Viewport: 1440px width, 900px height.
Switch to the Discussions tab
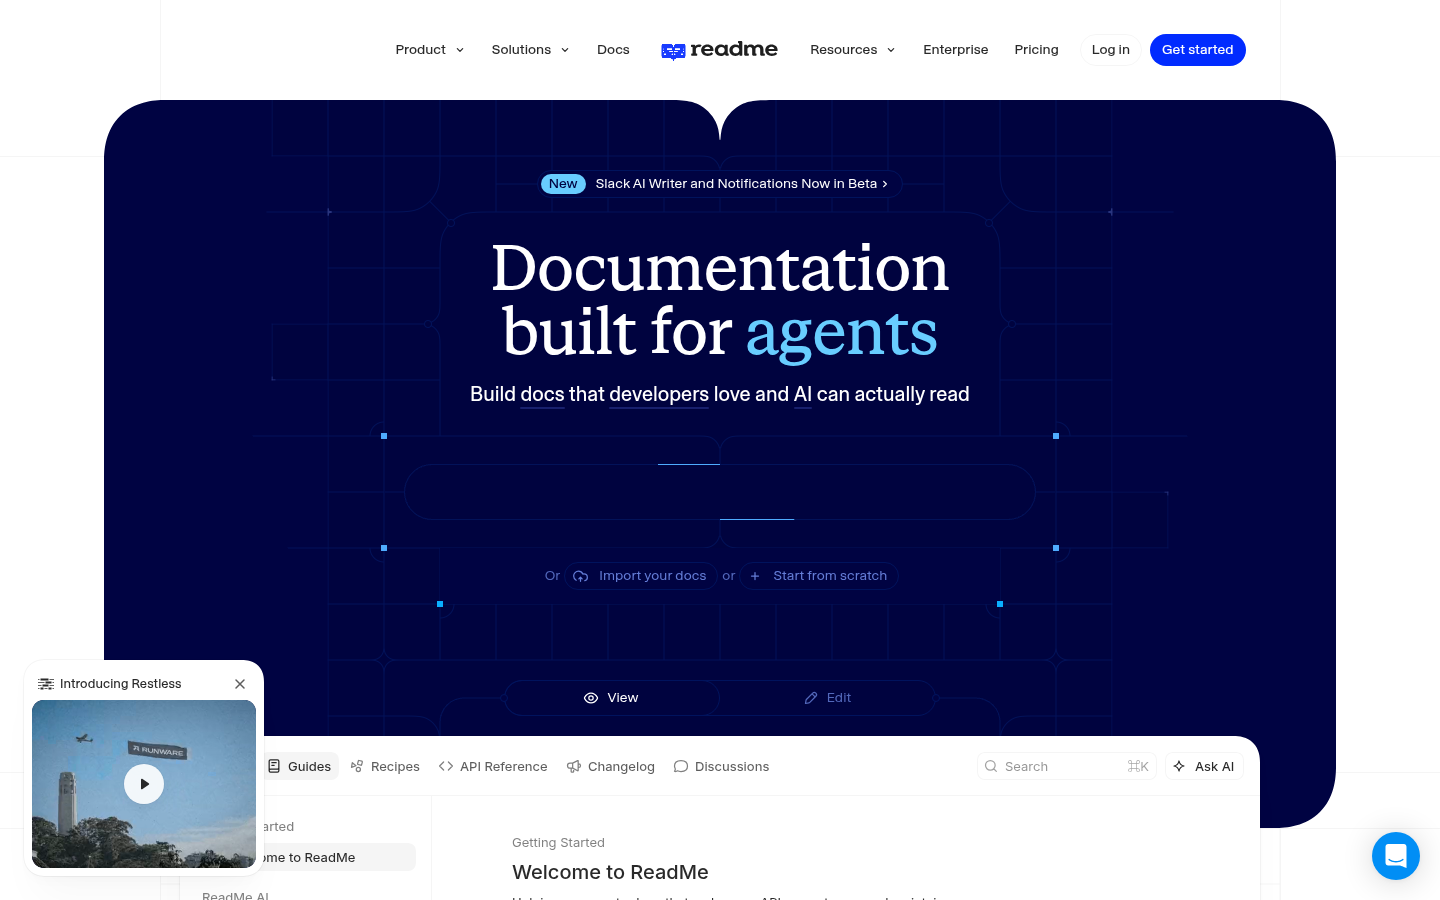[721, 766]
